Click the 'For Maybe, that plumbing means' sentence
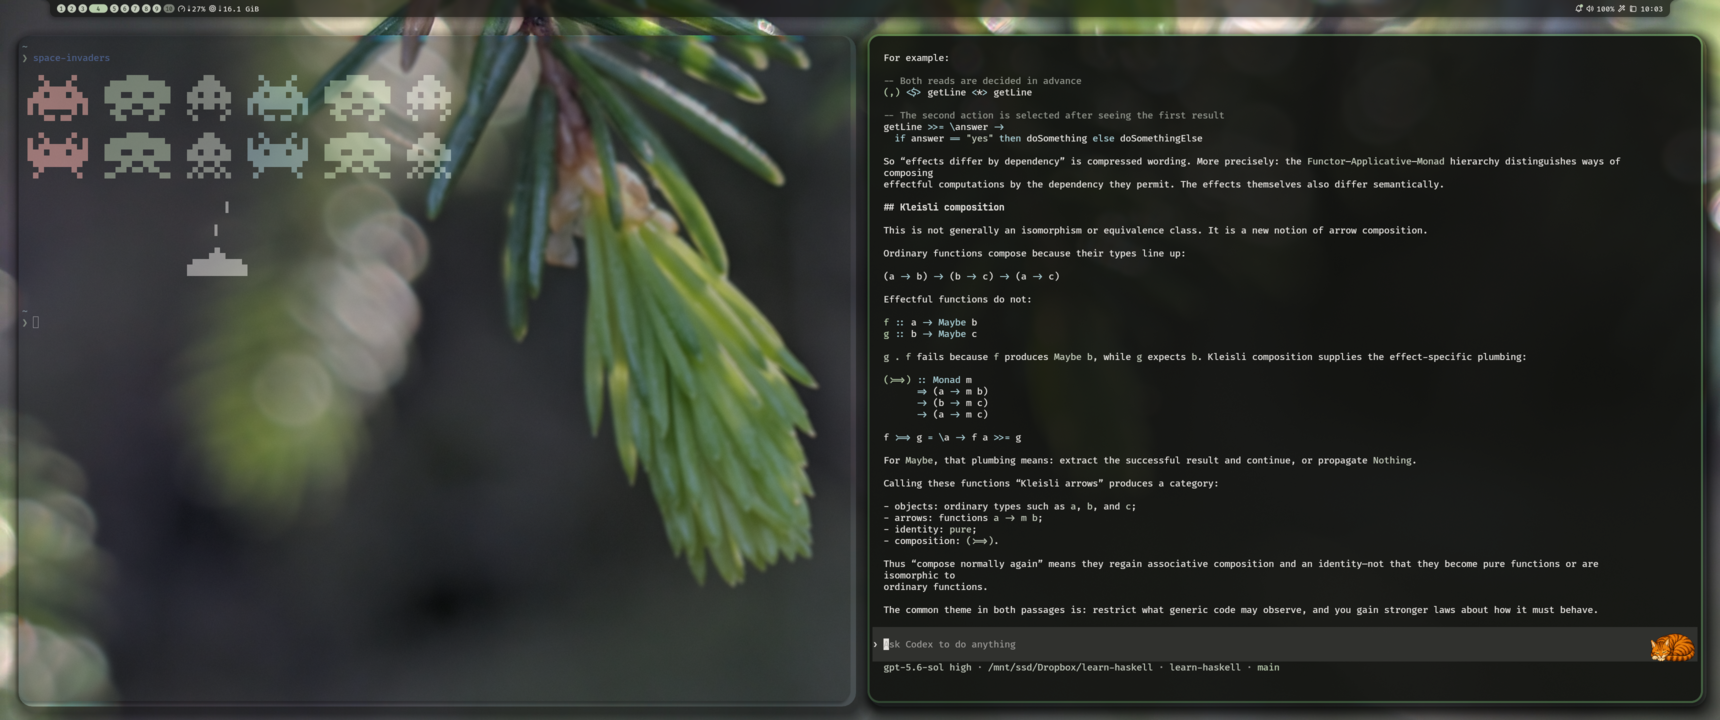 point(1150,460)
